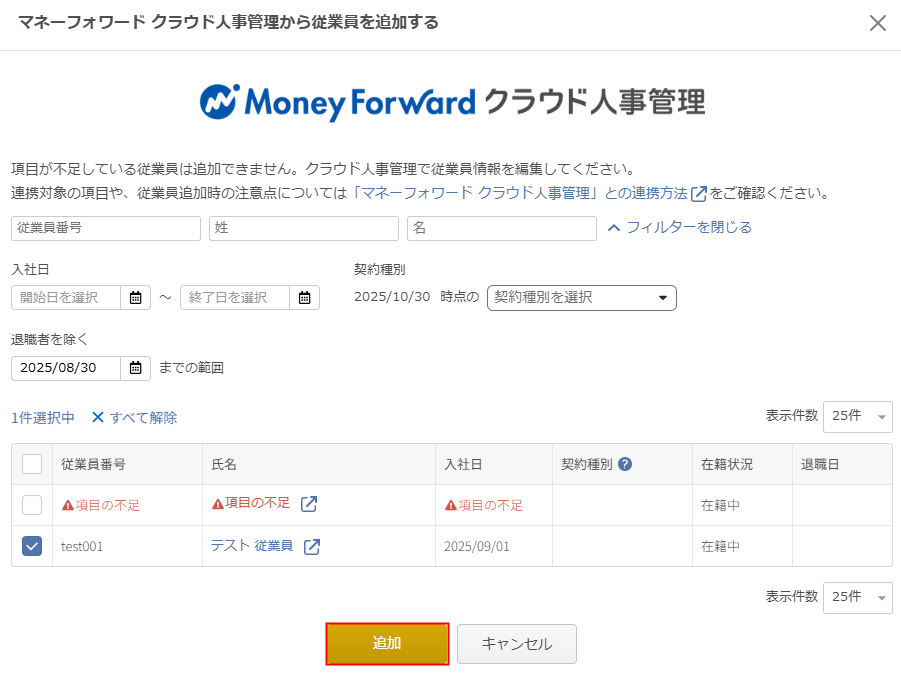Viewport: 901px width, 673px height.
Task: Open calendar picker for hire end date
Action: [304, 297]
